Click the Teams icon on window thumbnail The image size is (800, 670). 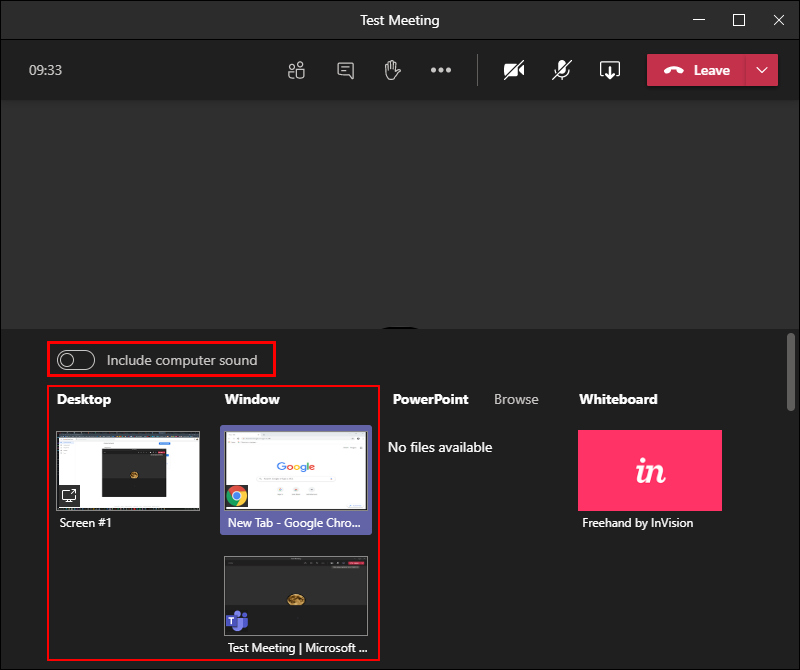(x=237, y=621)
